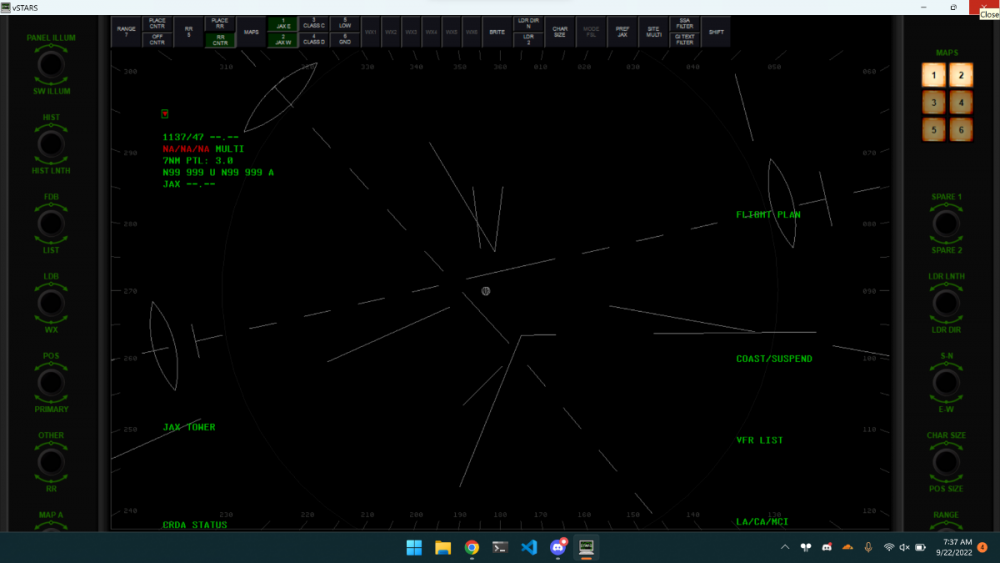
Task: Click the CHAR SIZE / POS SIZE knob
Action: tap(946, 461)
